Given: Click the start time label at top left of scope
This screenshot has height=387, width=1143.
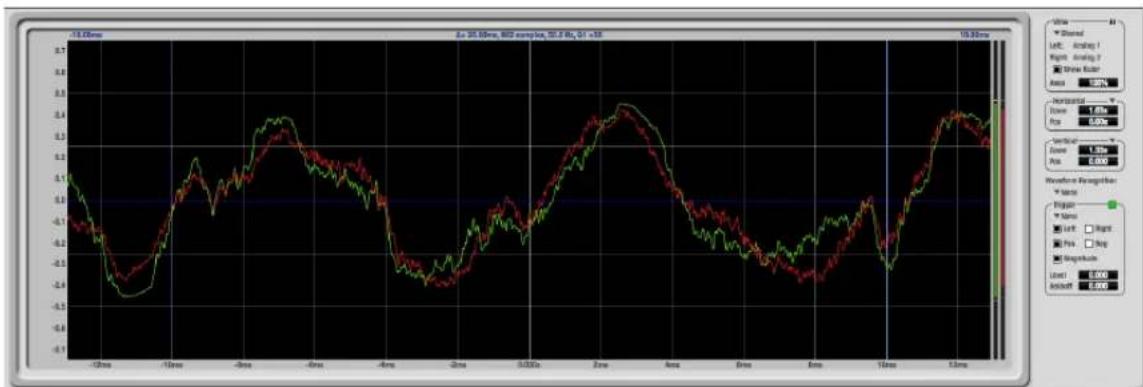Looking at the screenshot, I should click(x=85, y=35).
